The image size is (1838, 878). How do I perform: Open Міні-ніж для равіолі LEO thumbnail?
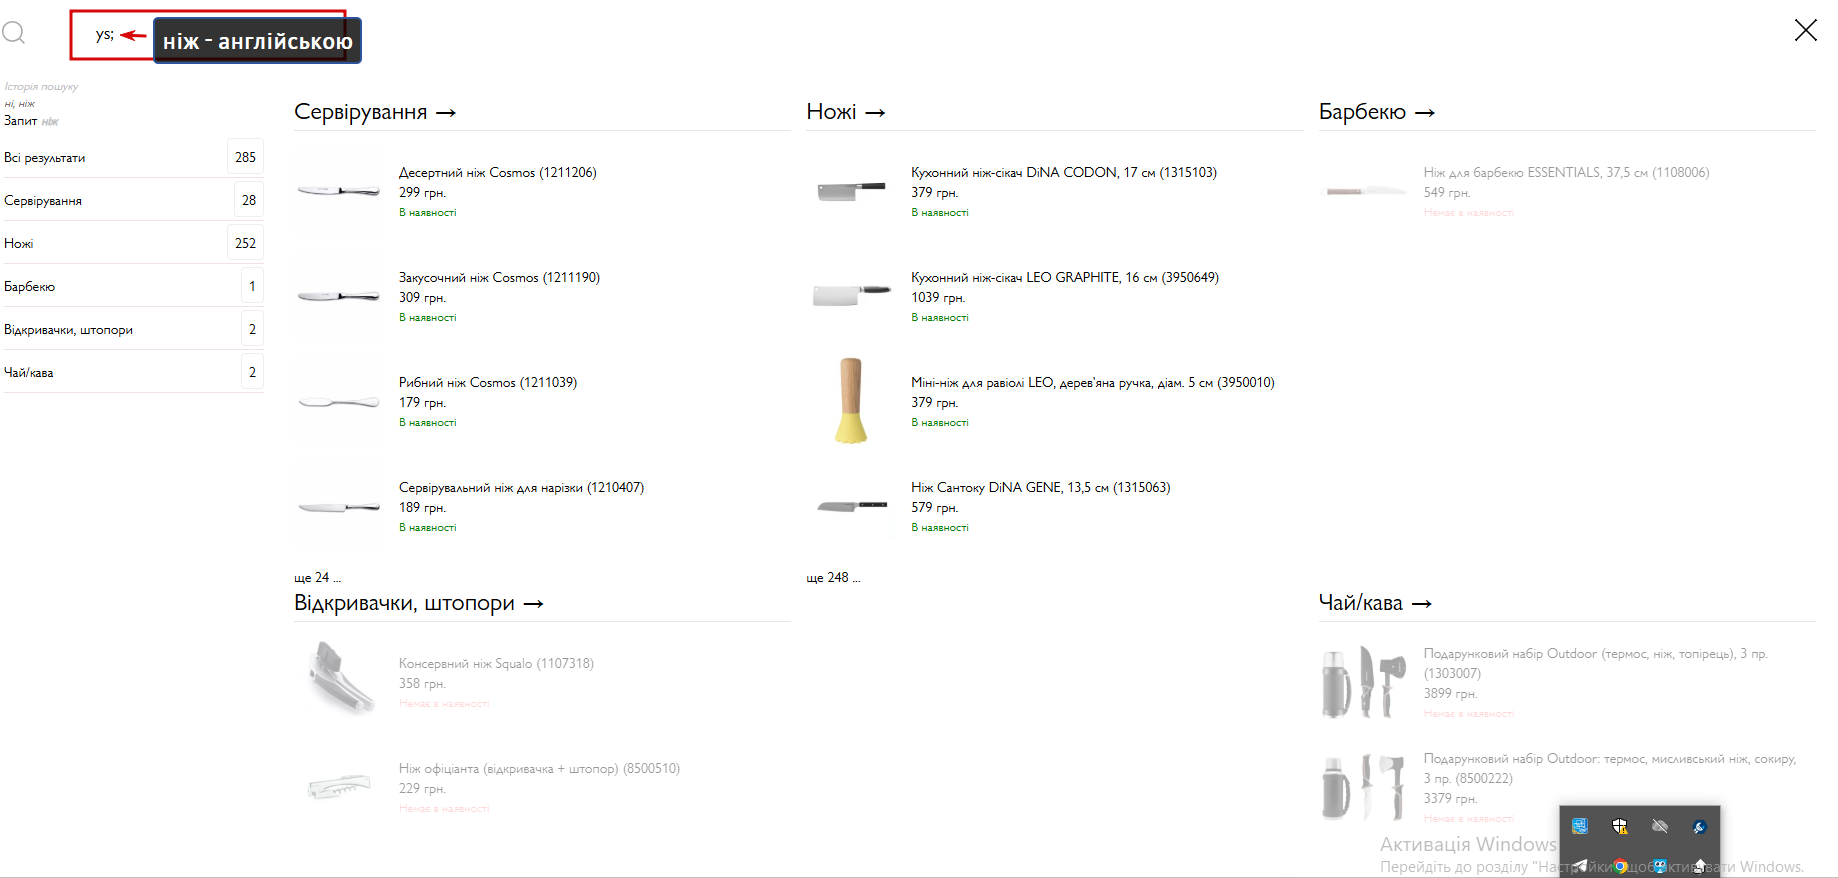pos(851,400)
